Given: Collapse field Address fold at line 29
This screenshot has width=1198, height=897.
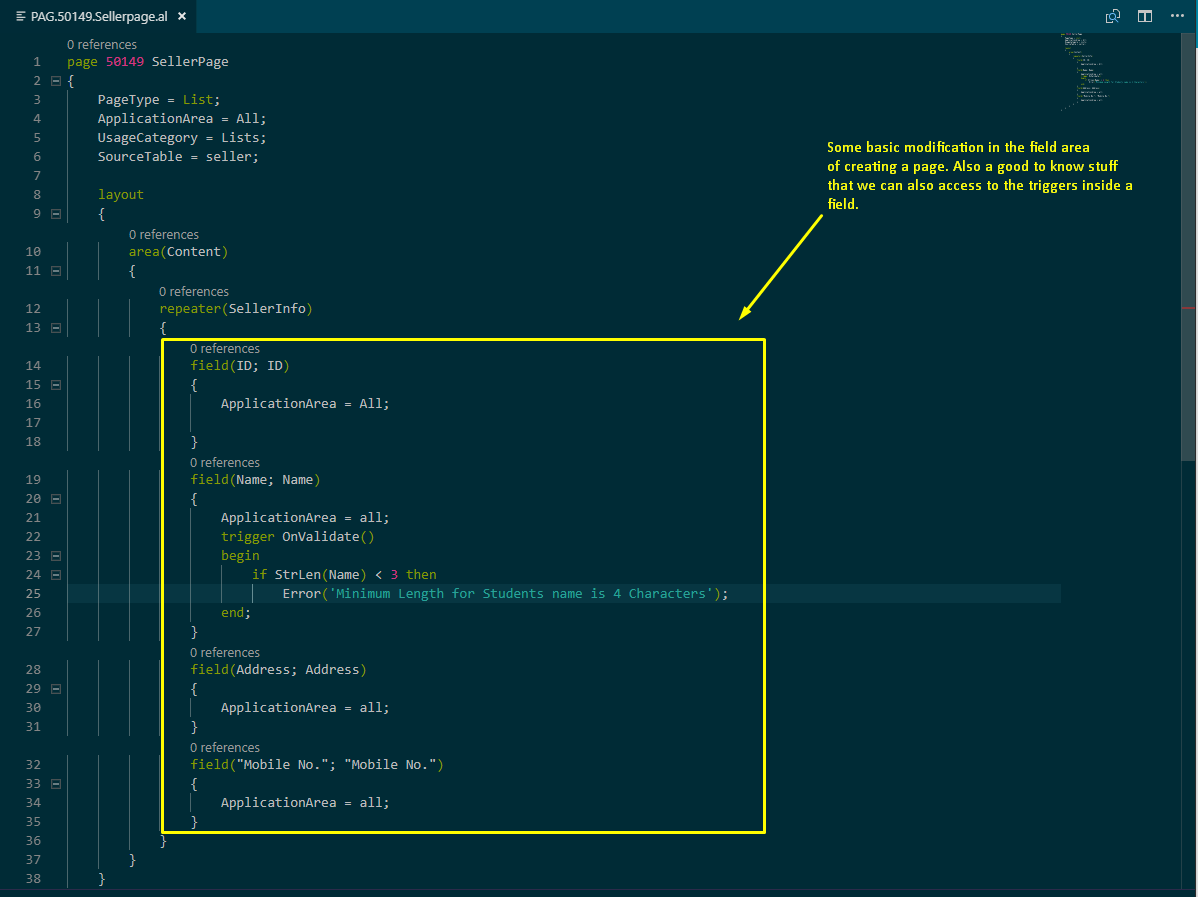Looking at the screenshot, I should (56, 688).
